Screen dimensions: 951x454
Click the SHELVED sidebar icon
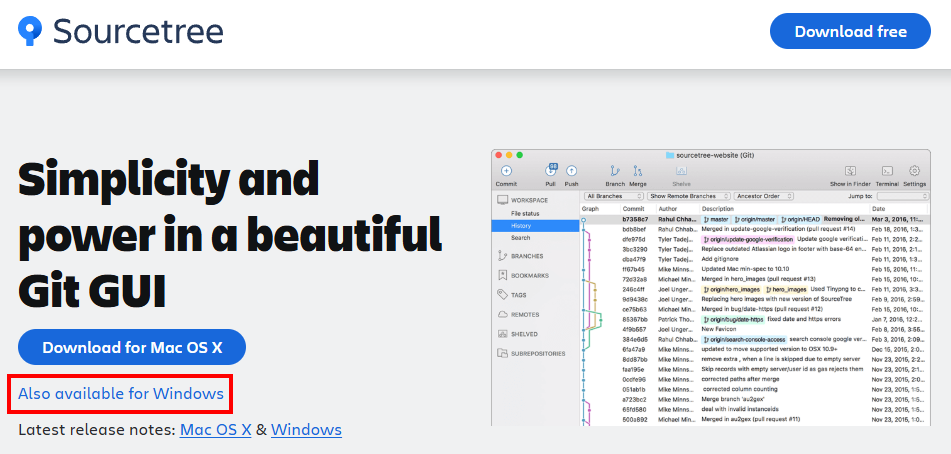502,334
